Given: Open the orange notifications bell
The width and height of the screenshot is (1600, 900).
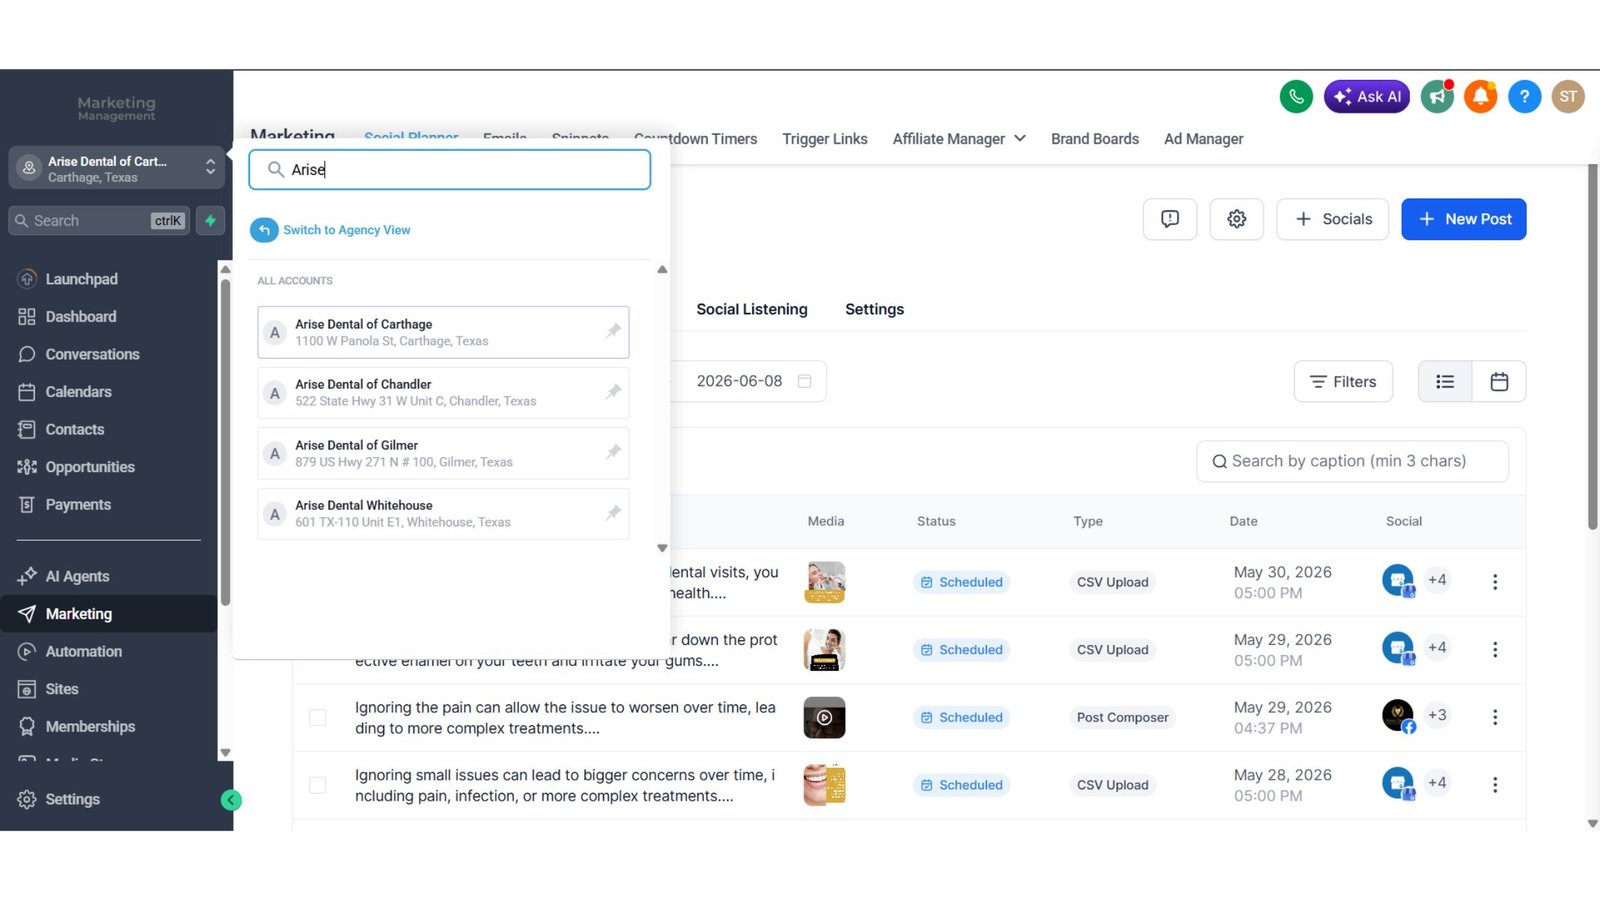Looking at the screenshot, I should pos(1480,96).
